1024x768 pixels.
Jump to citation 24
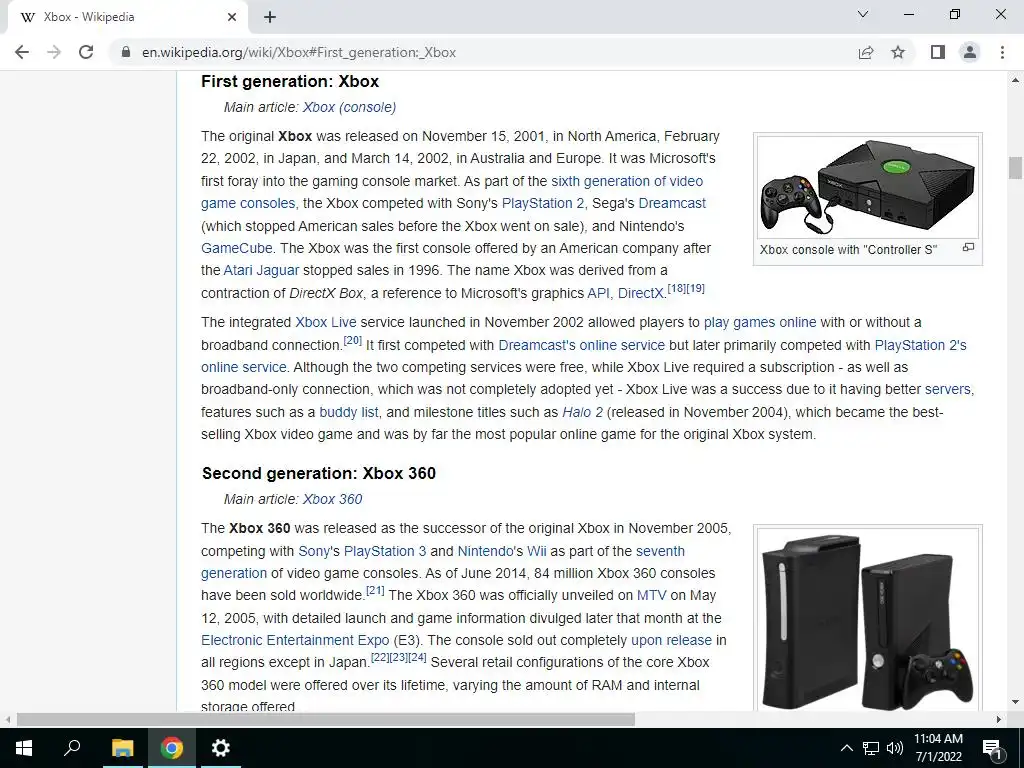417,658
